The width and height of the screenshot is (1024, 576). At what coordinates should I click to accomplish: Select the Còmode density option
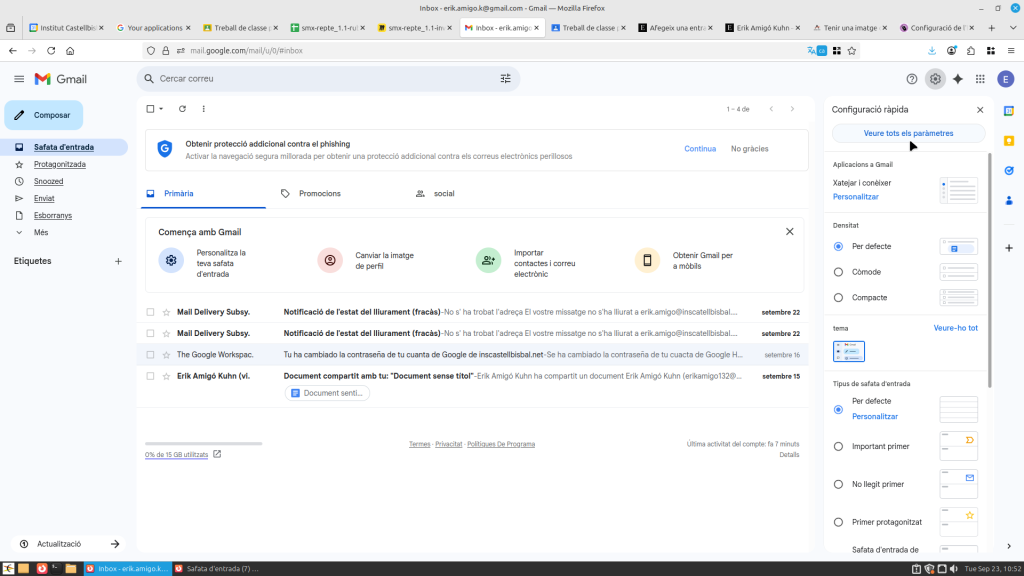(x=838, y=272)
